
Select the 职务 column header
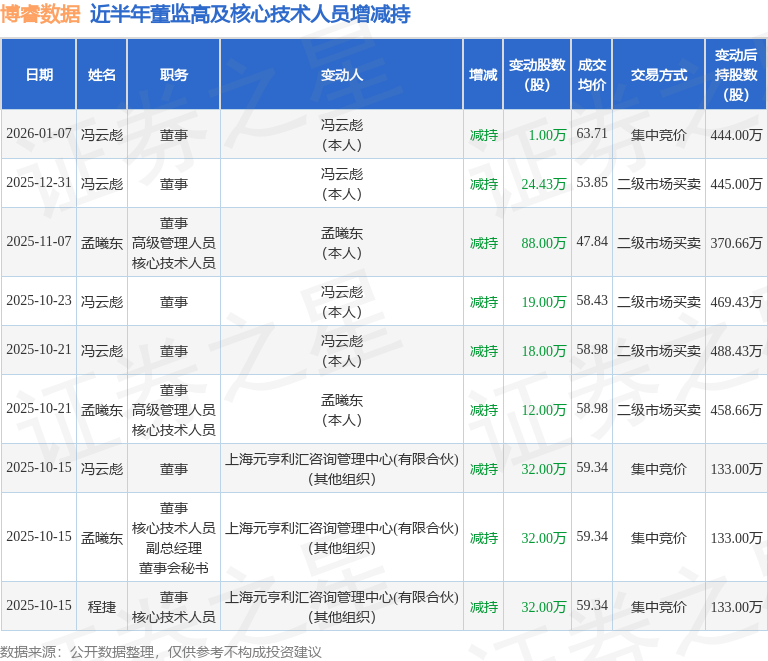point(173,75)
